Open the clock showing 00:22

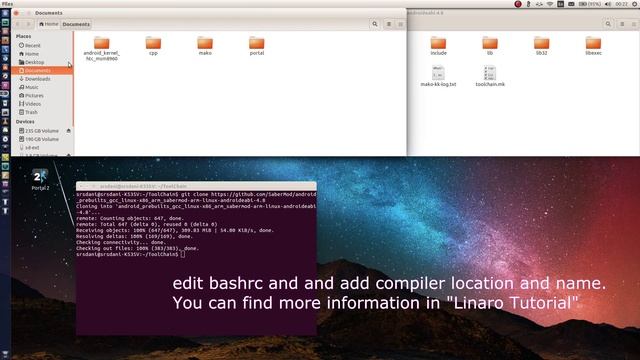(621, 4)
